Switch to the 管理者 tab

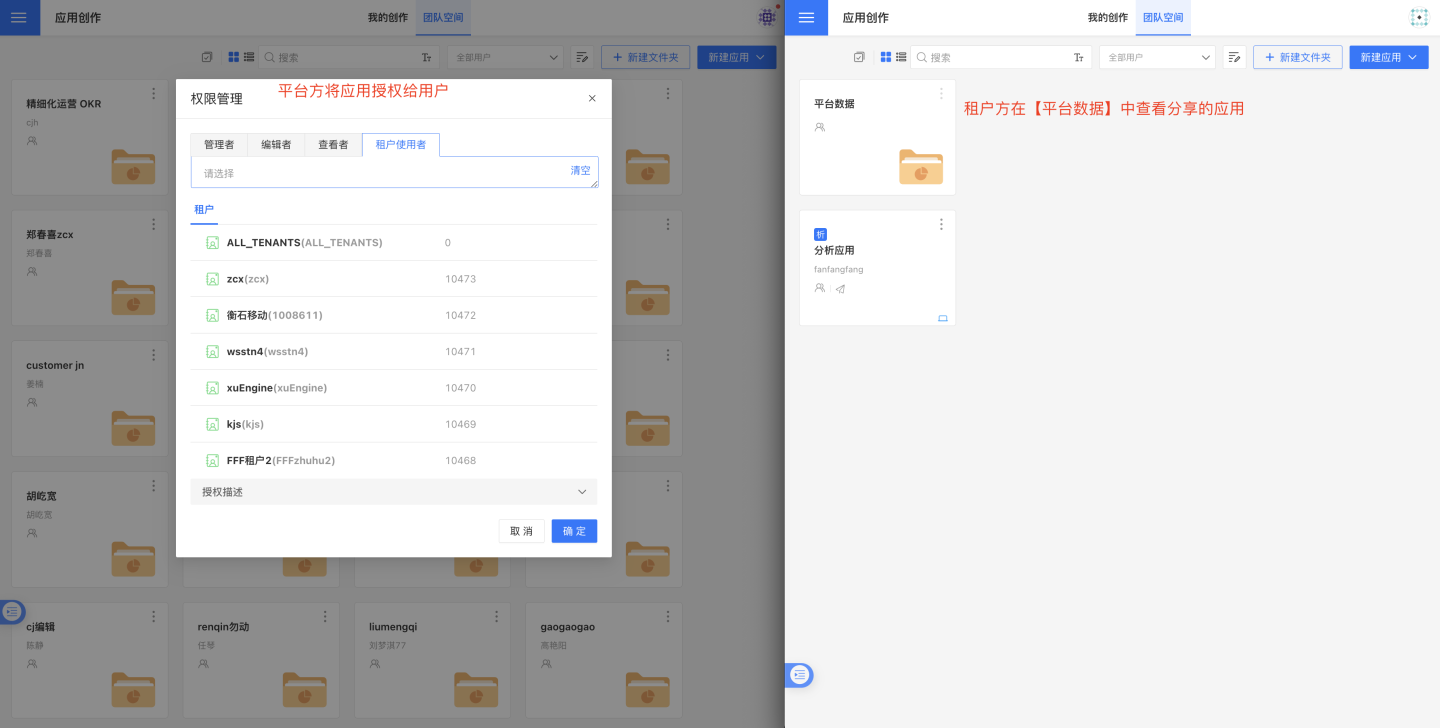pyautogui.click(x=219, y=145)
